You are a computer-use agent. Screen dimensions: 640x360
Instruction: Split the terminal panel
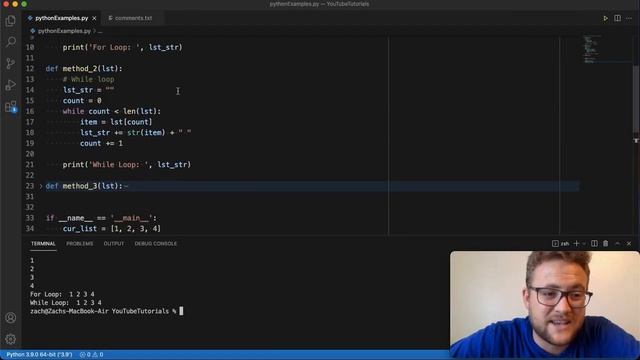point(594,244)
